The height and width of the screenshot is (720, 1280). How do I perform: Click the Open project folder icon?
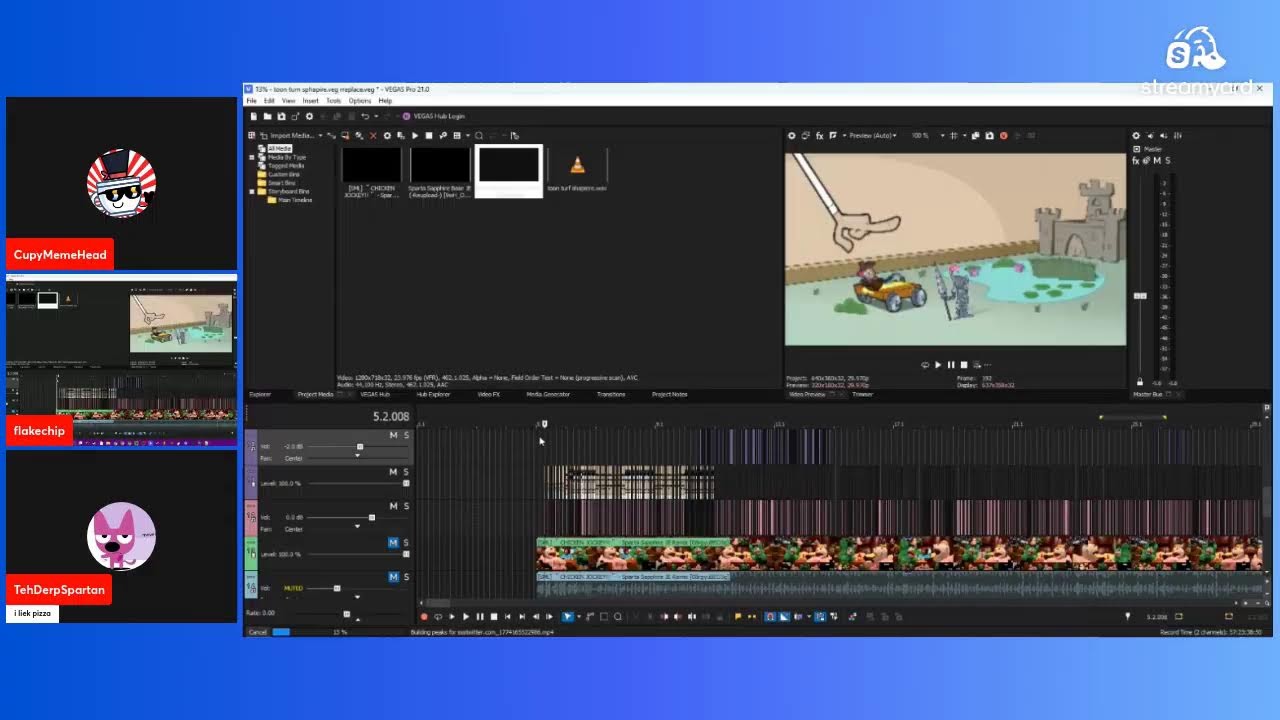(x=268, y=116)
